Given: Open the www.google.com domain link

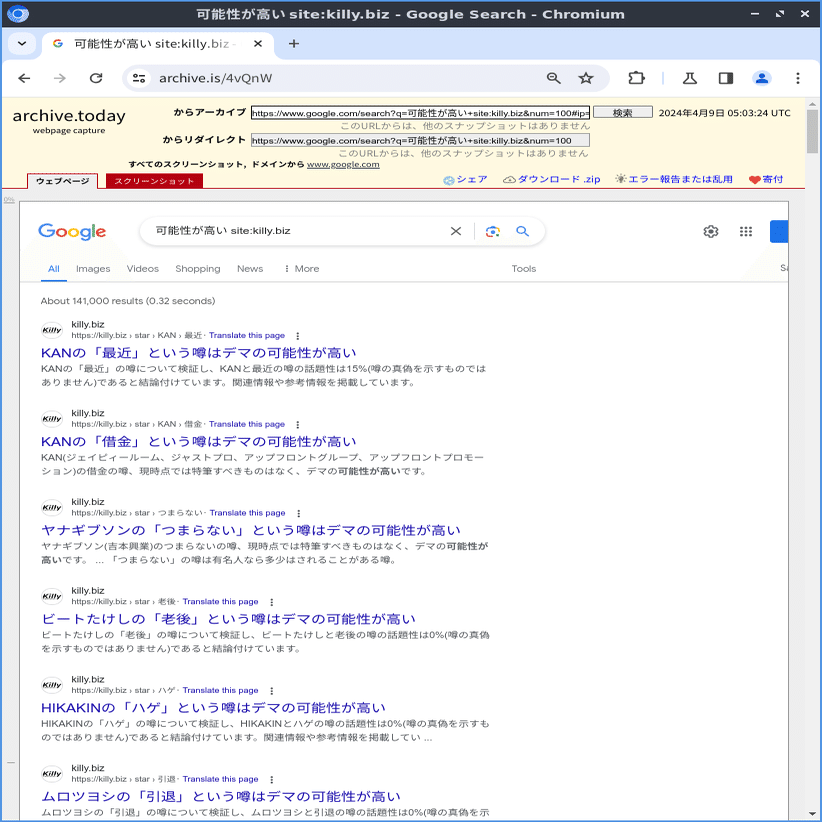Looking at the screenshot, I should pyautogui.click(x=343, y=165).
